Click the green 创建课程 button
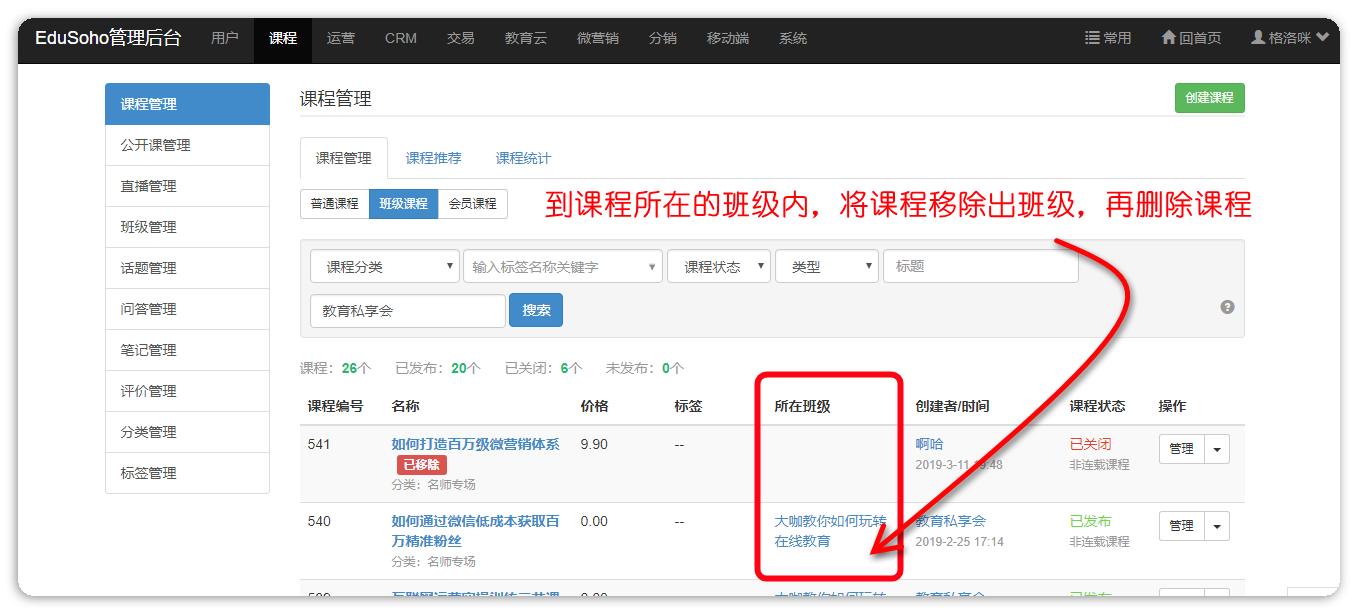Image resolution: width=1358 pixels, height=614 pixels. coord(1209,98)
